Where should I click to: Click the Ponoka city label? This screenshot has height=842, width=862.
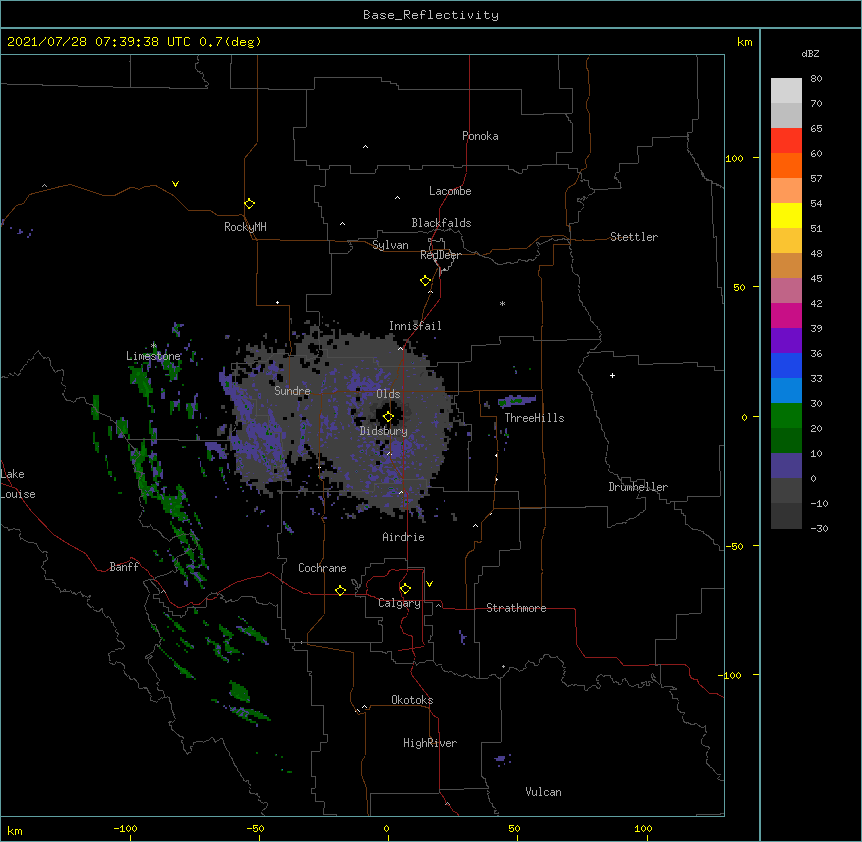[x=480, y=136]
